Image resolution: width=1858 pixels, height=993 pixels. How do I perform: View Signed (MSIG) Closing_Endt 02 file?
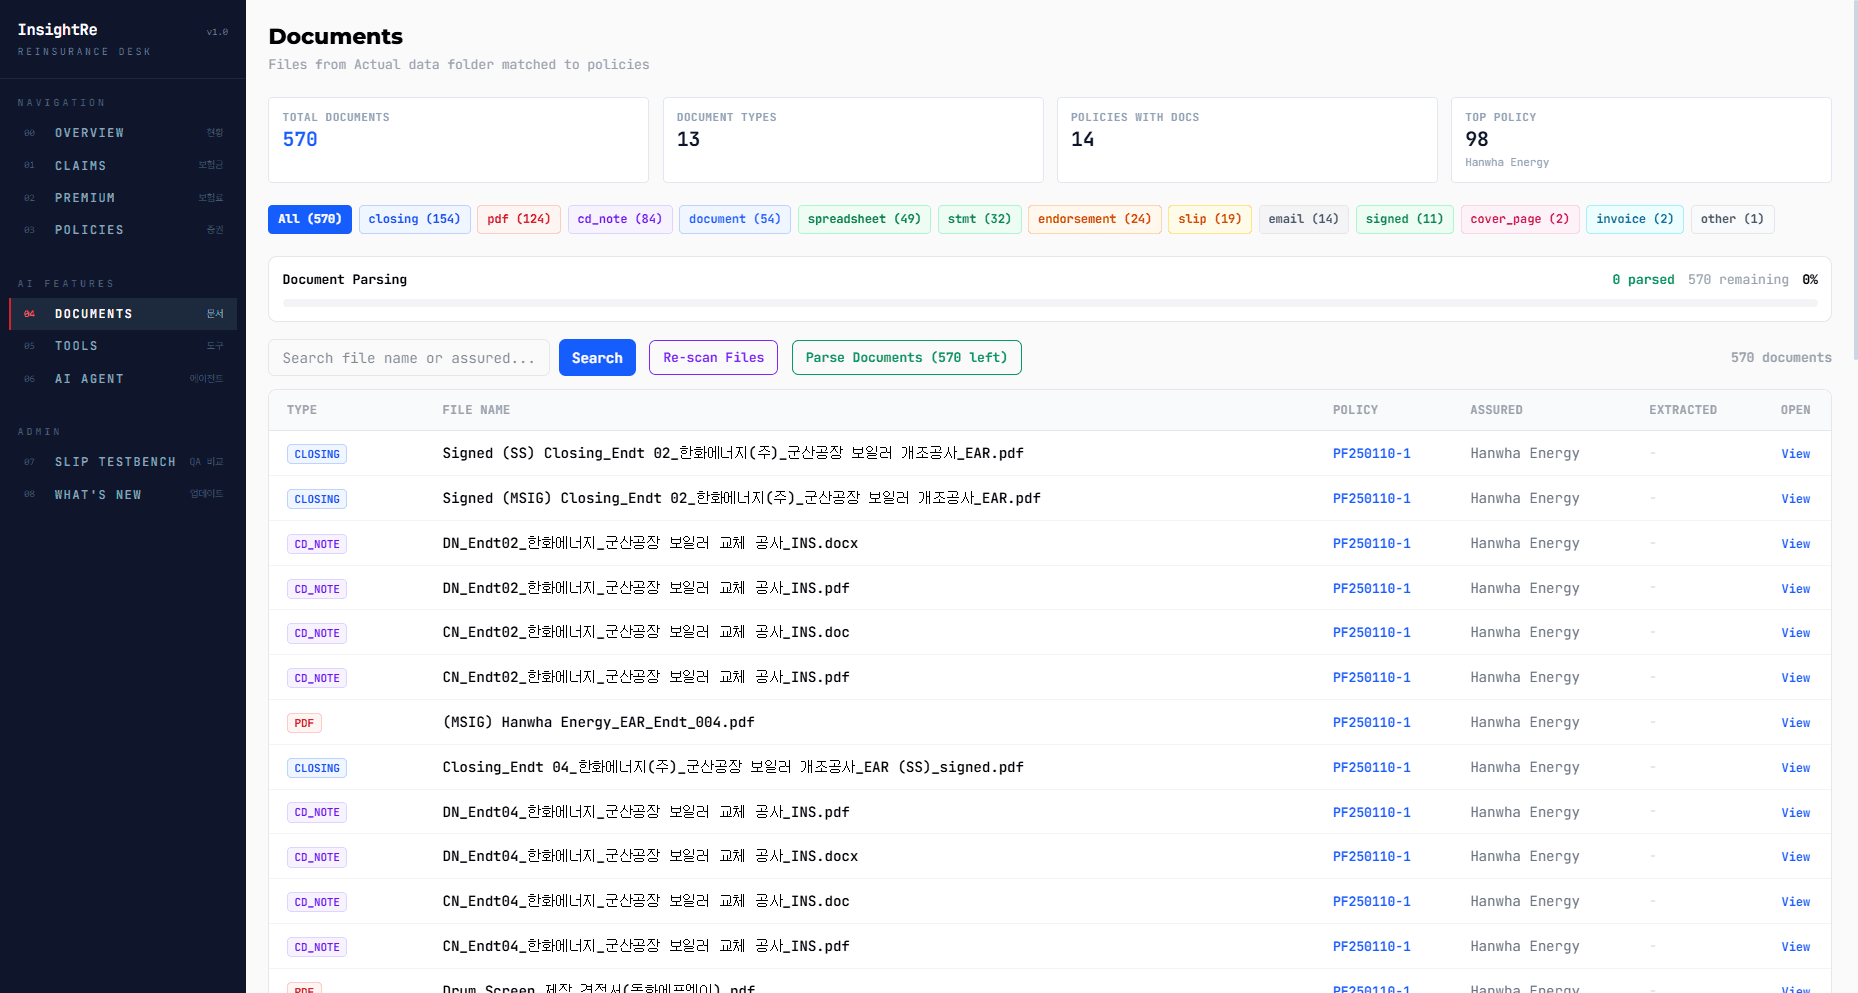tap(1795, 499)
